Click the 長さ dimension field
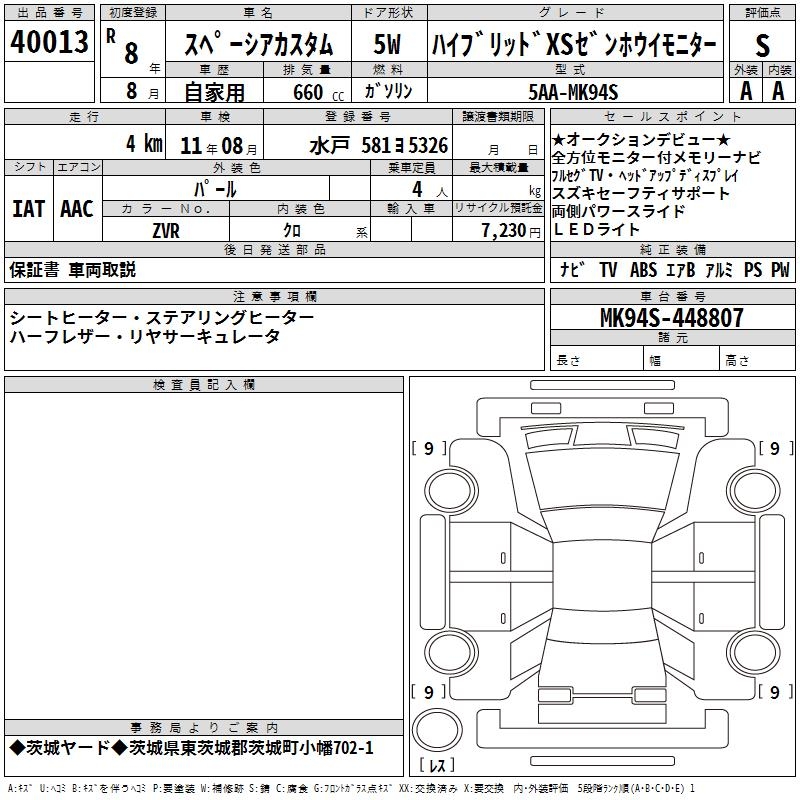Image resolution: width=800 pixels, height=800 pixels. pos(597,360)
